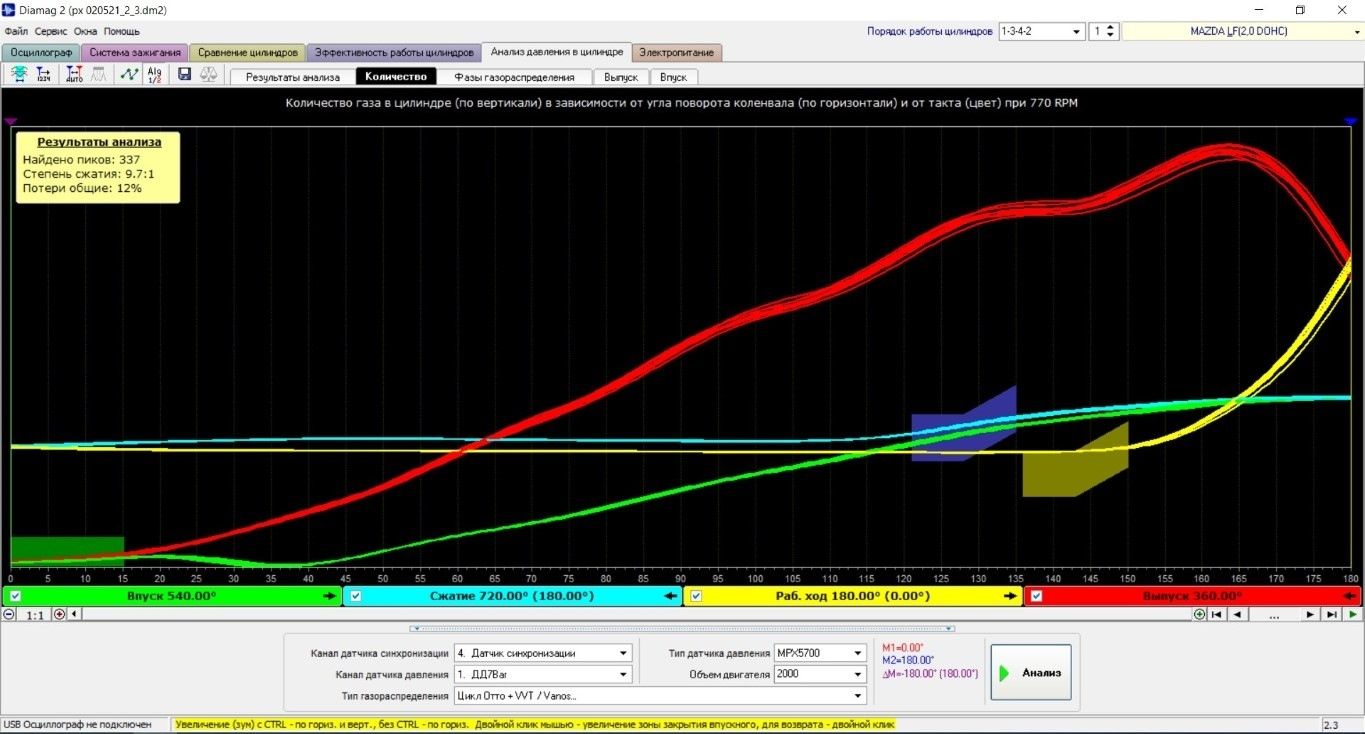Toggle the Выпуск 360° stroke checkbox
Image resolution: width=1365 pixels, height=734 pixels.
(1037, 596)
